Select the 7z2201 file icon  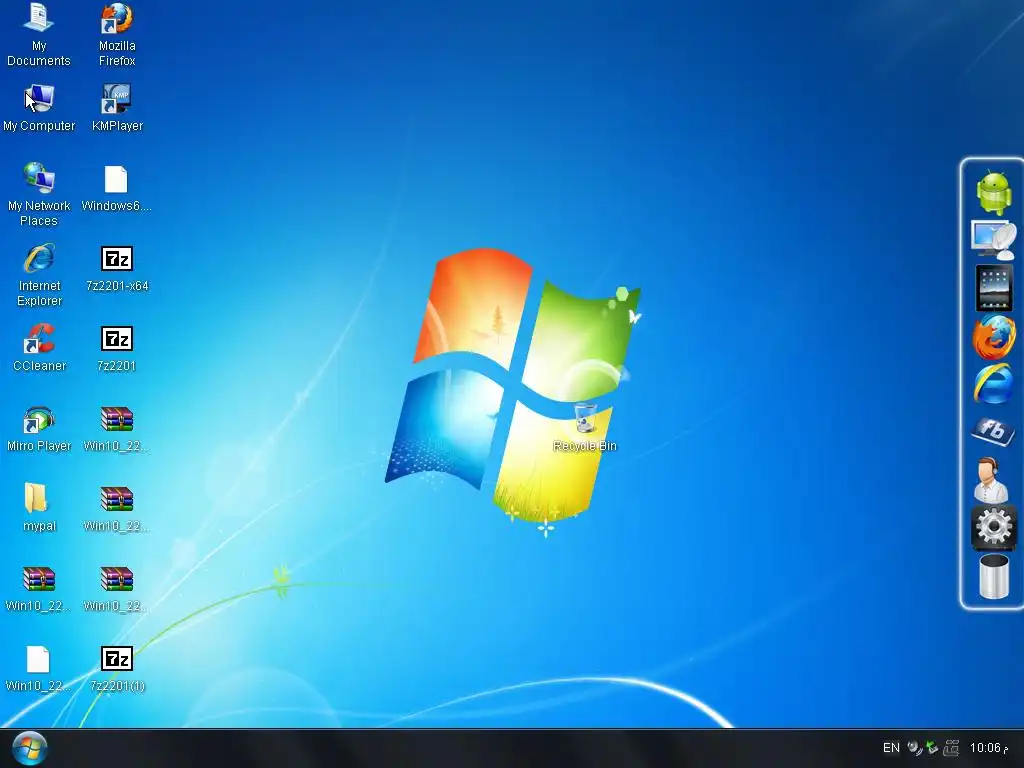(x=116, y=348)
